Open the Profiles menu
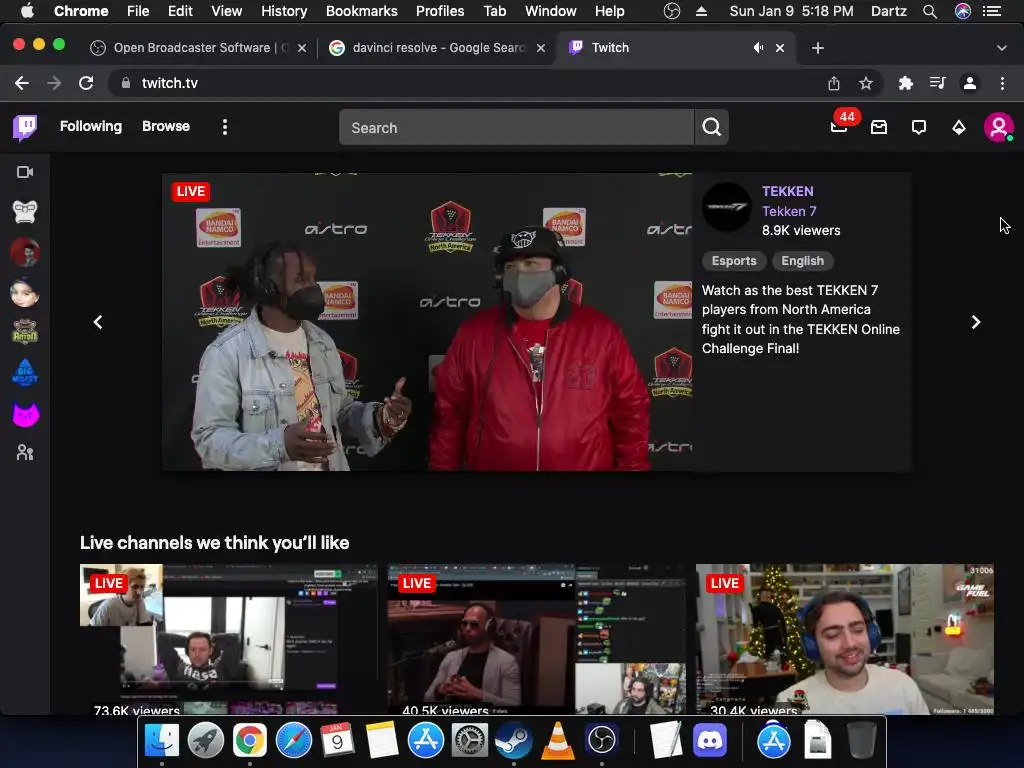 (x=440, y=11)
